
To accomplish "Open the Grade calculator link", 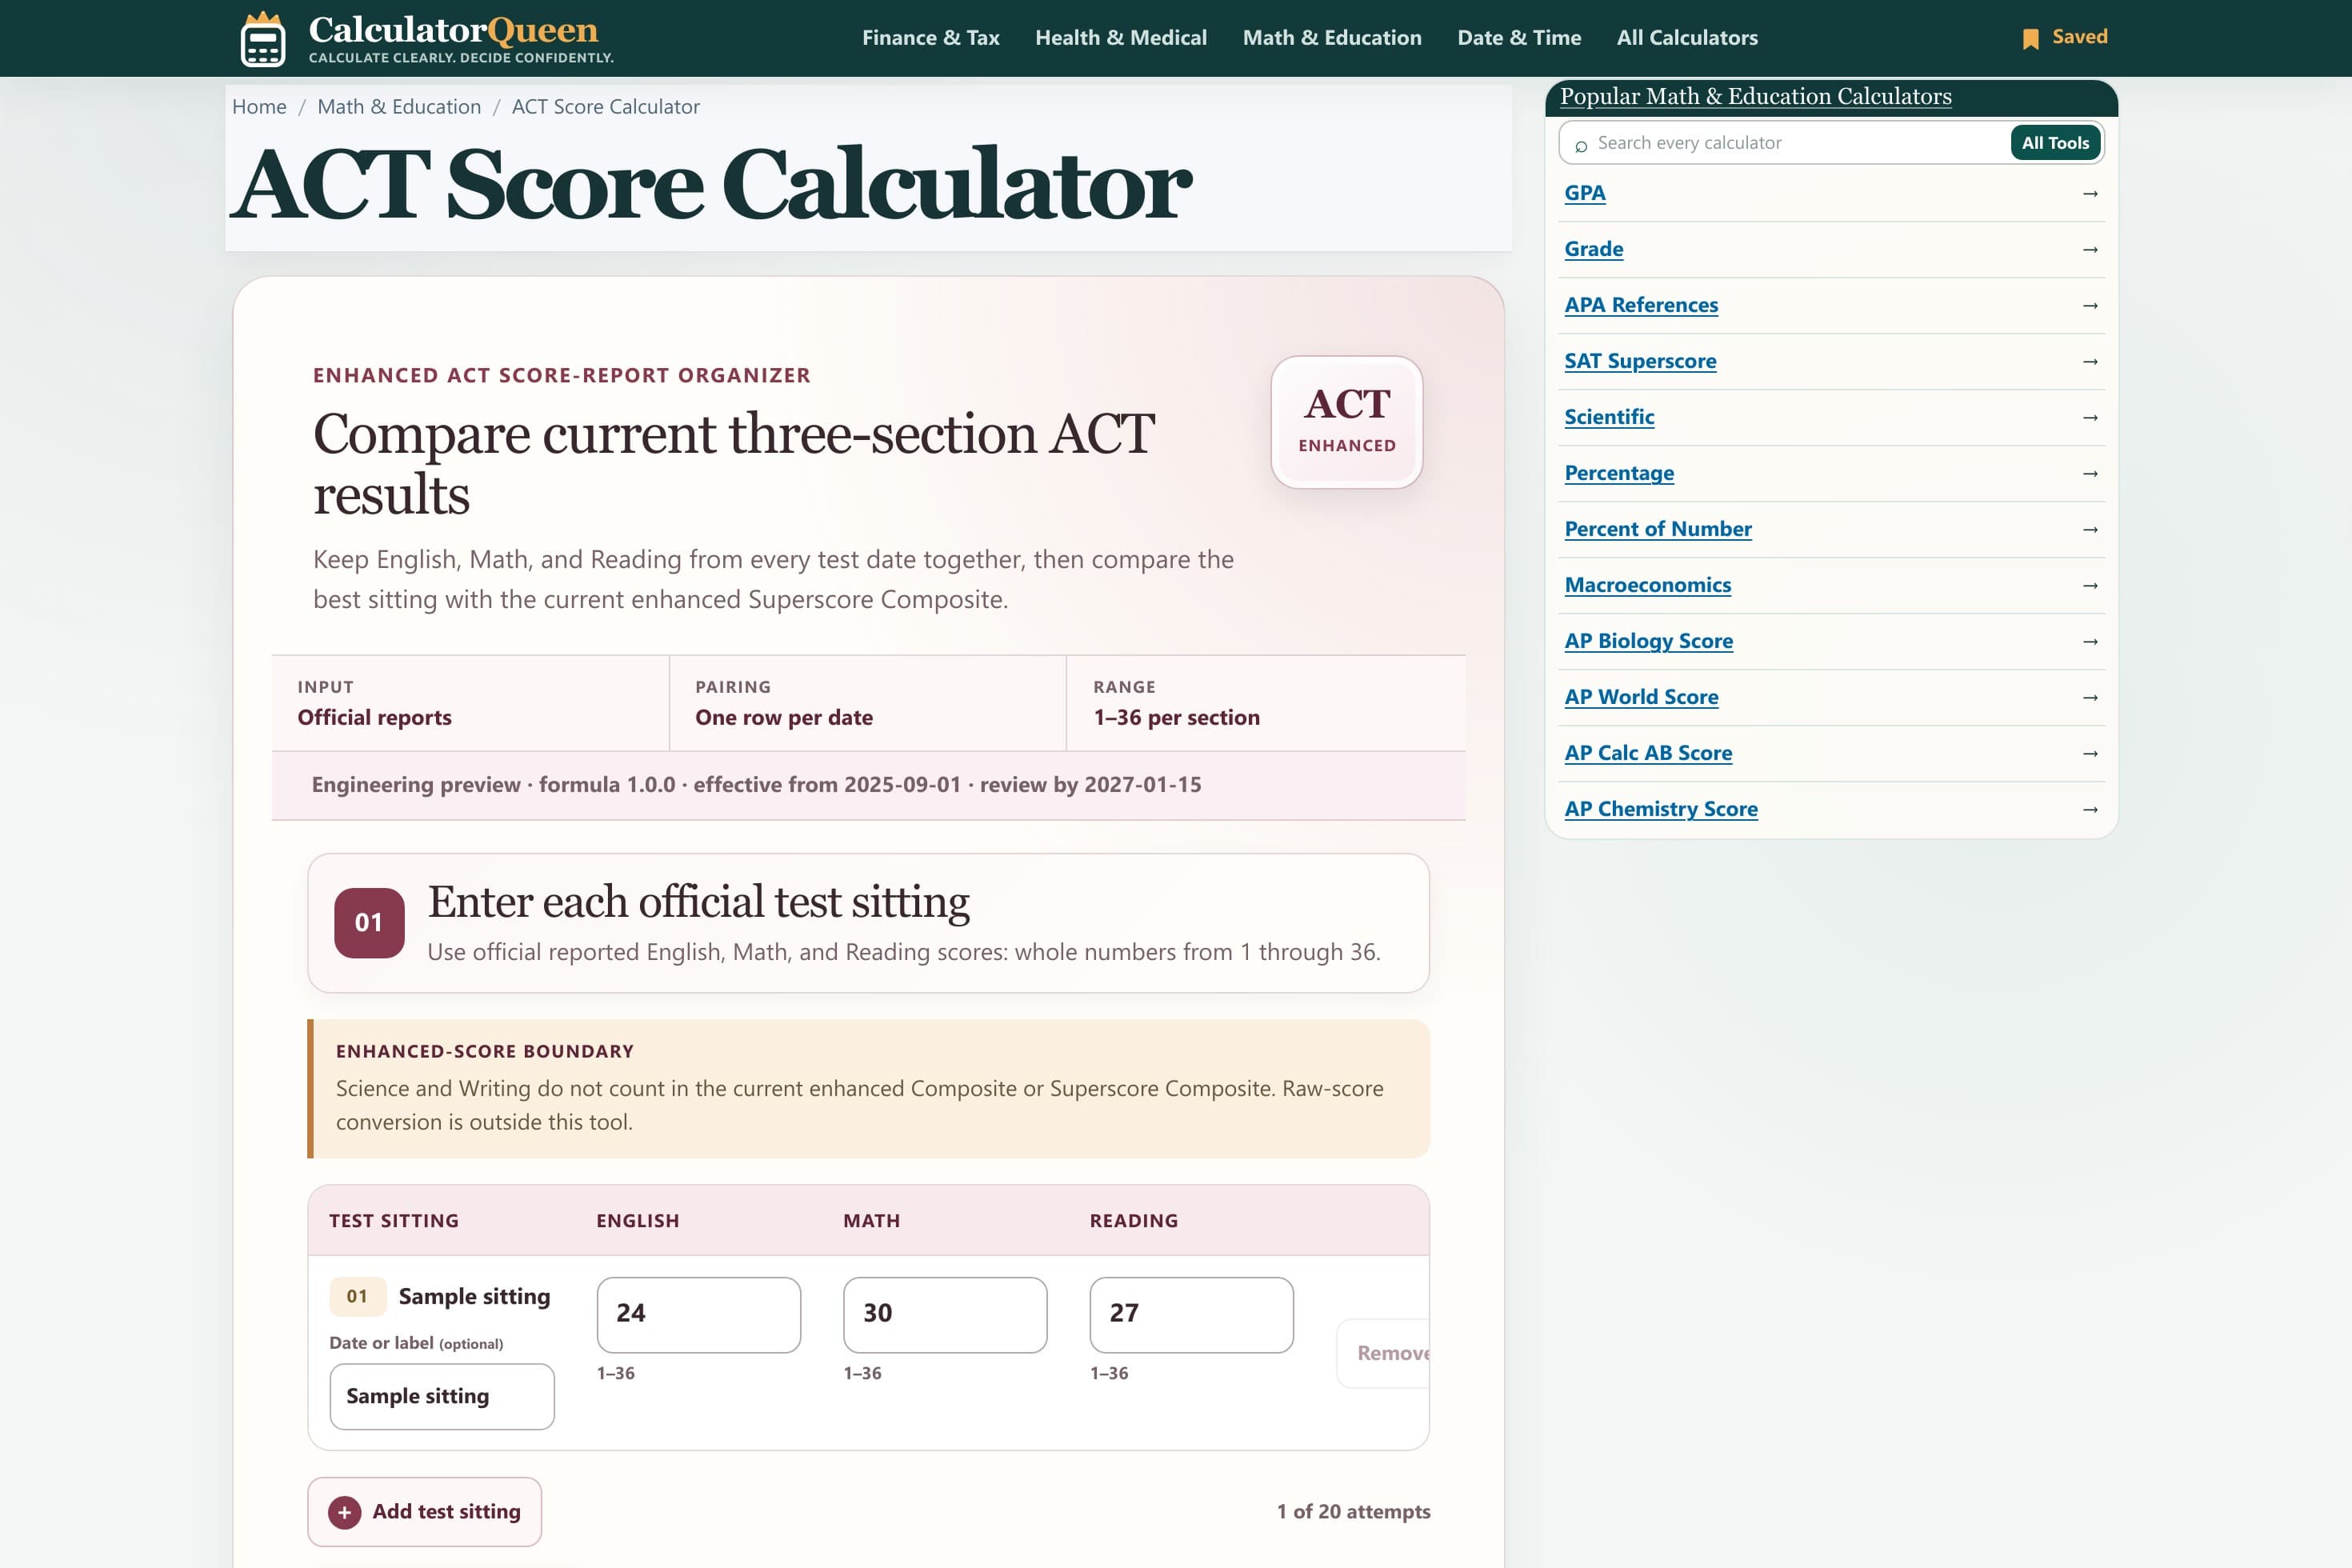I will [x=1594, y=249].
